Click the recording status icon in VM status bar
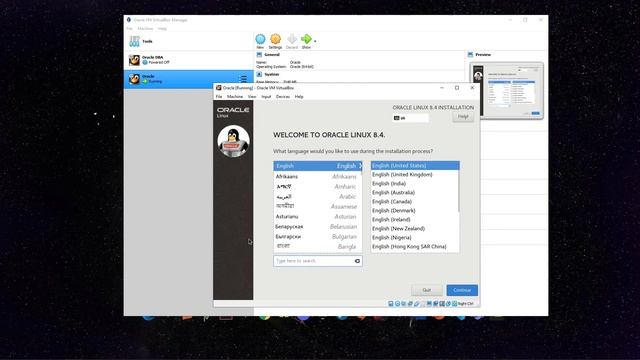The height and width of the screenshot is (360, 640). [x=436, y=304]
